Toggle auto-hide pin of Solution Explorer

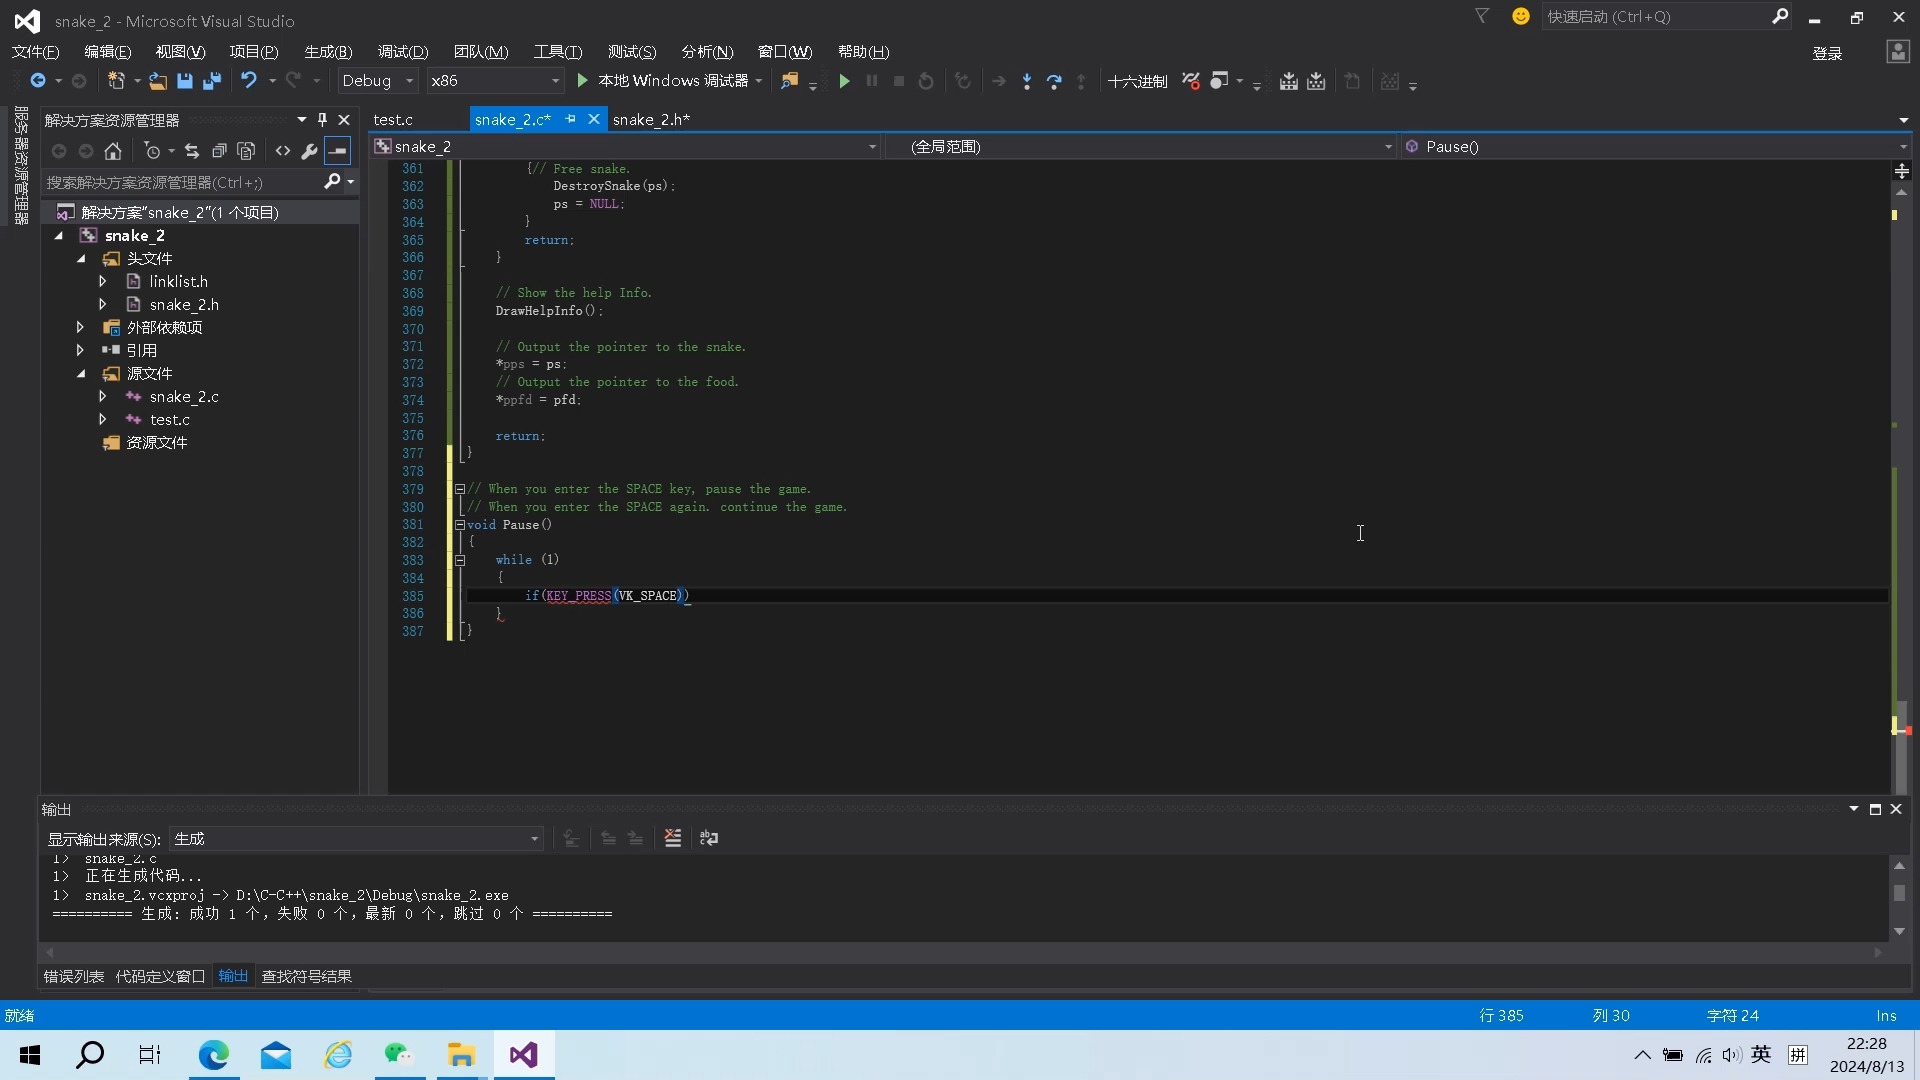322,119
